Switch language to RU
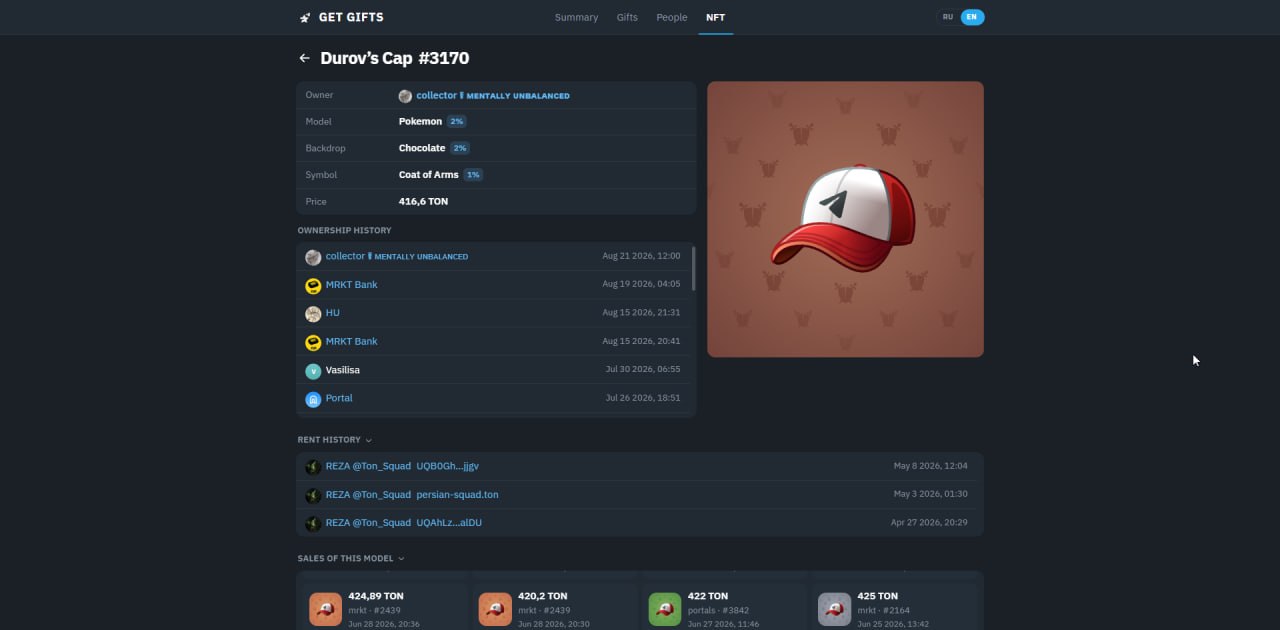Screen dimensions: 1280x630 [x=948, y=17]
